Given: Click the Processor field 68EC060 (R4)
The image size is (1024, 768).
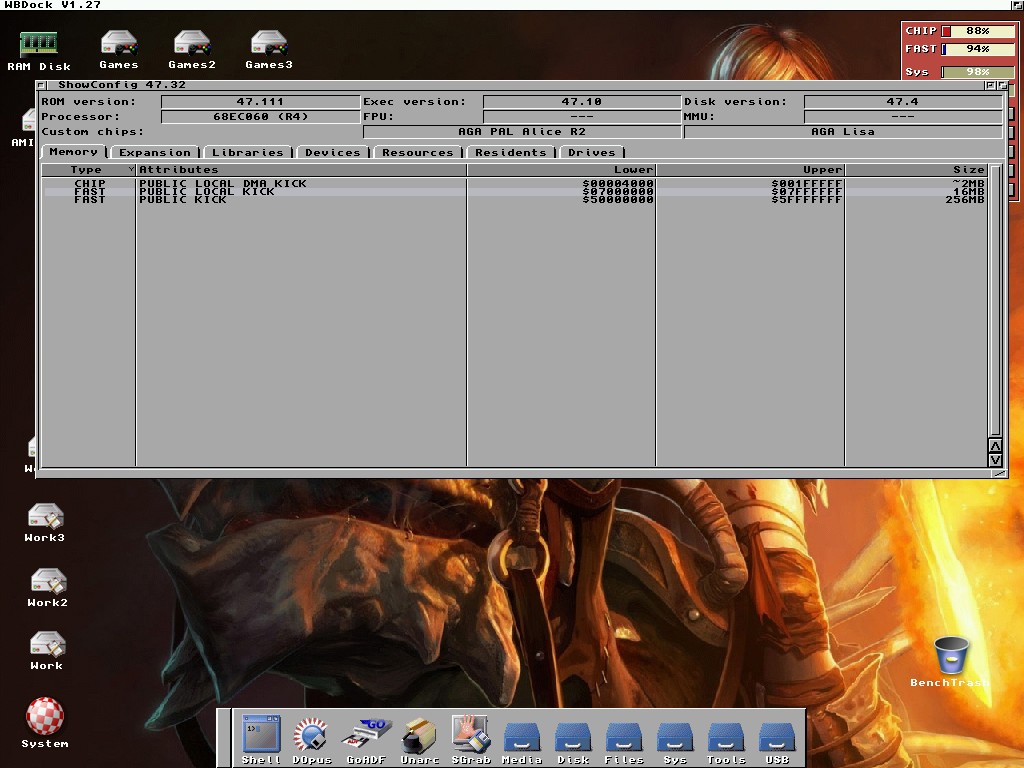Looking at the screenshot, I should point(261,117).
